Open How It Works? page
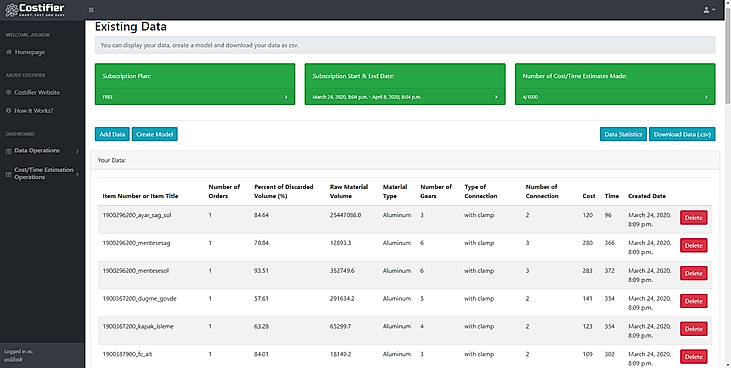The image size is (731, 368). coord(34,111)
